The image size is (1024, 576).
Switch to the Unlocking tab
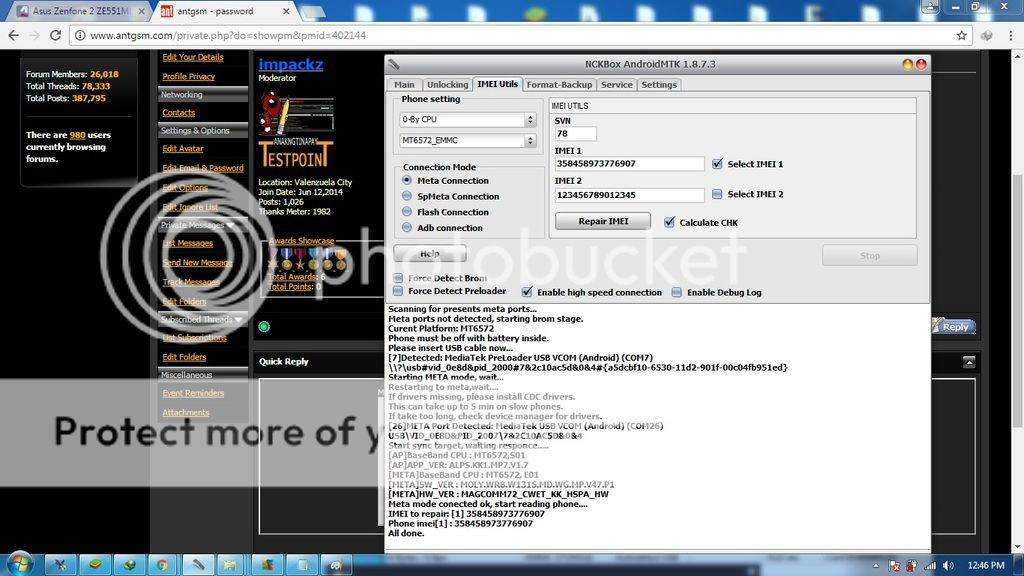tap(446, 85)
